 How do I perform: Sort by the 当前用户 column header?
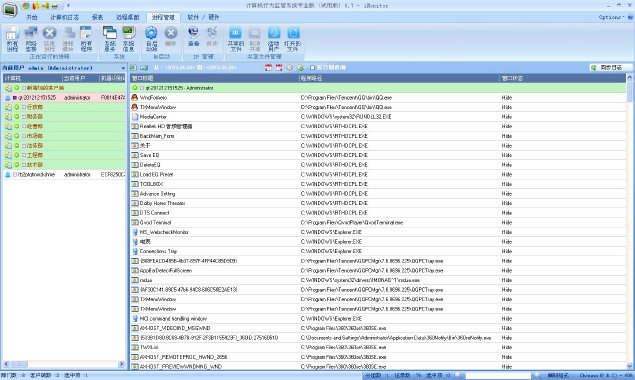tap(80, 78)
